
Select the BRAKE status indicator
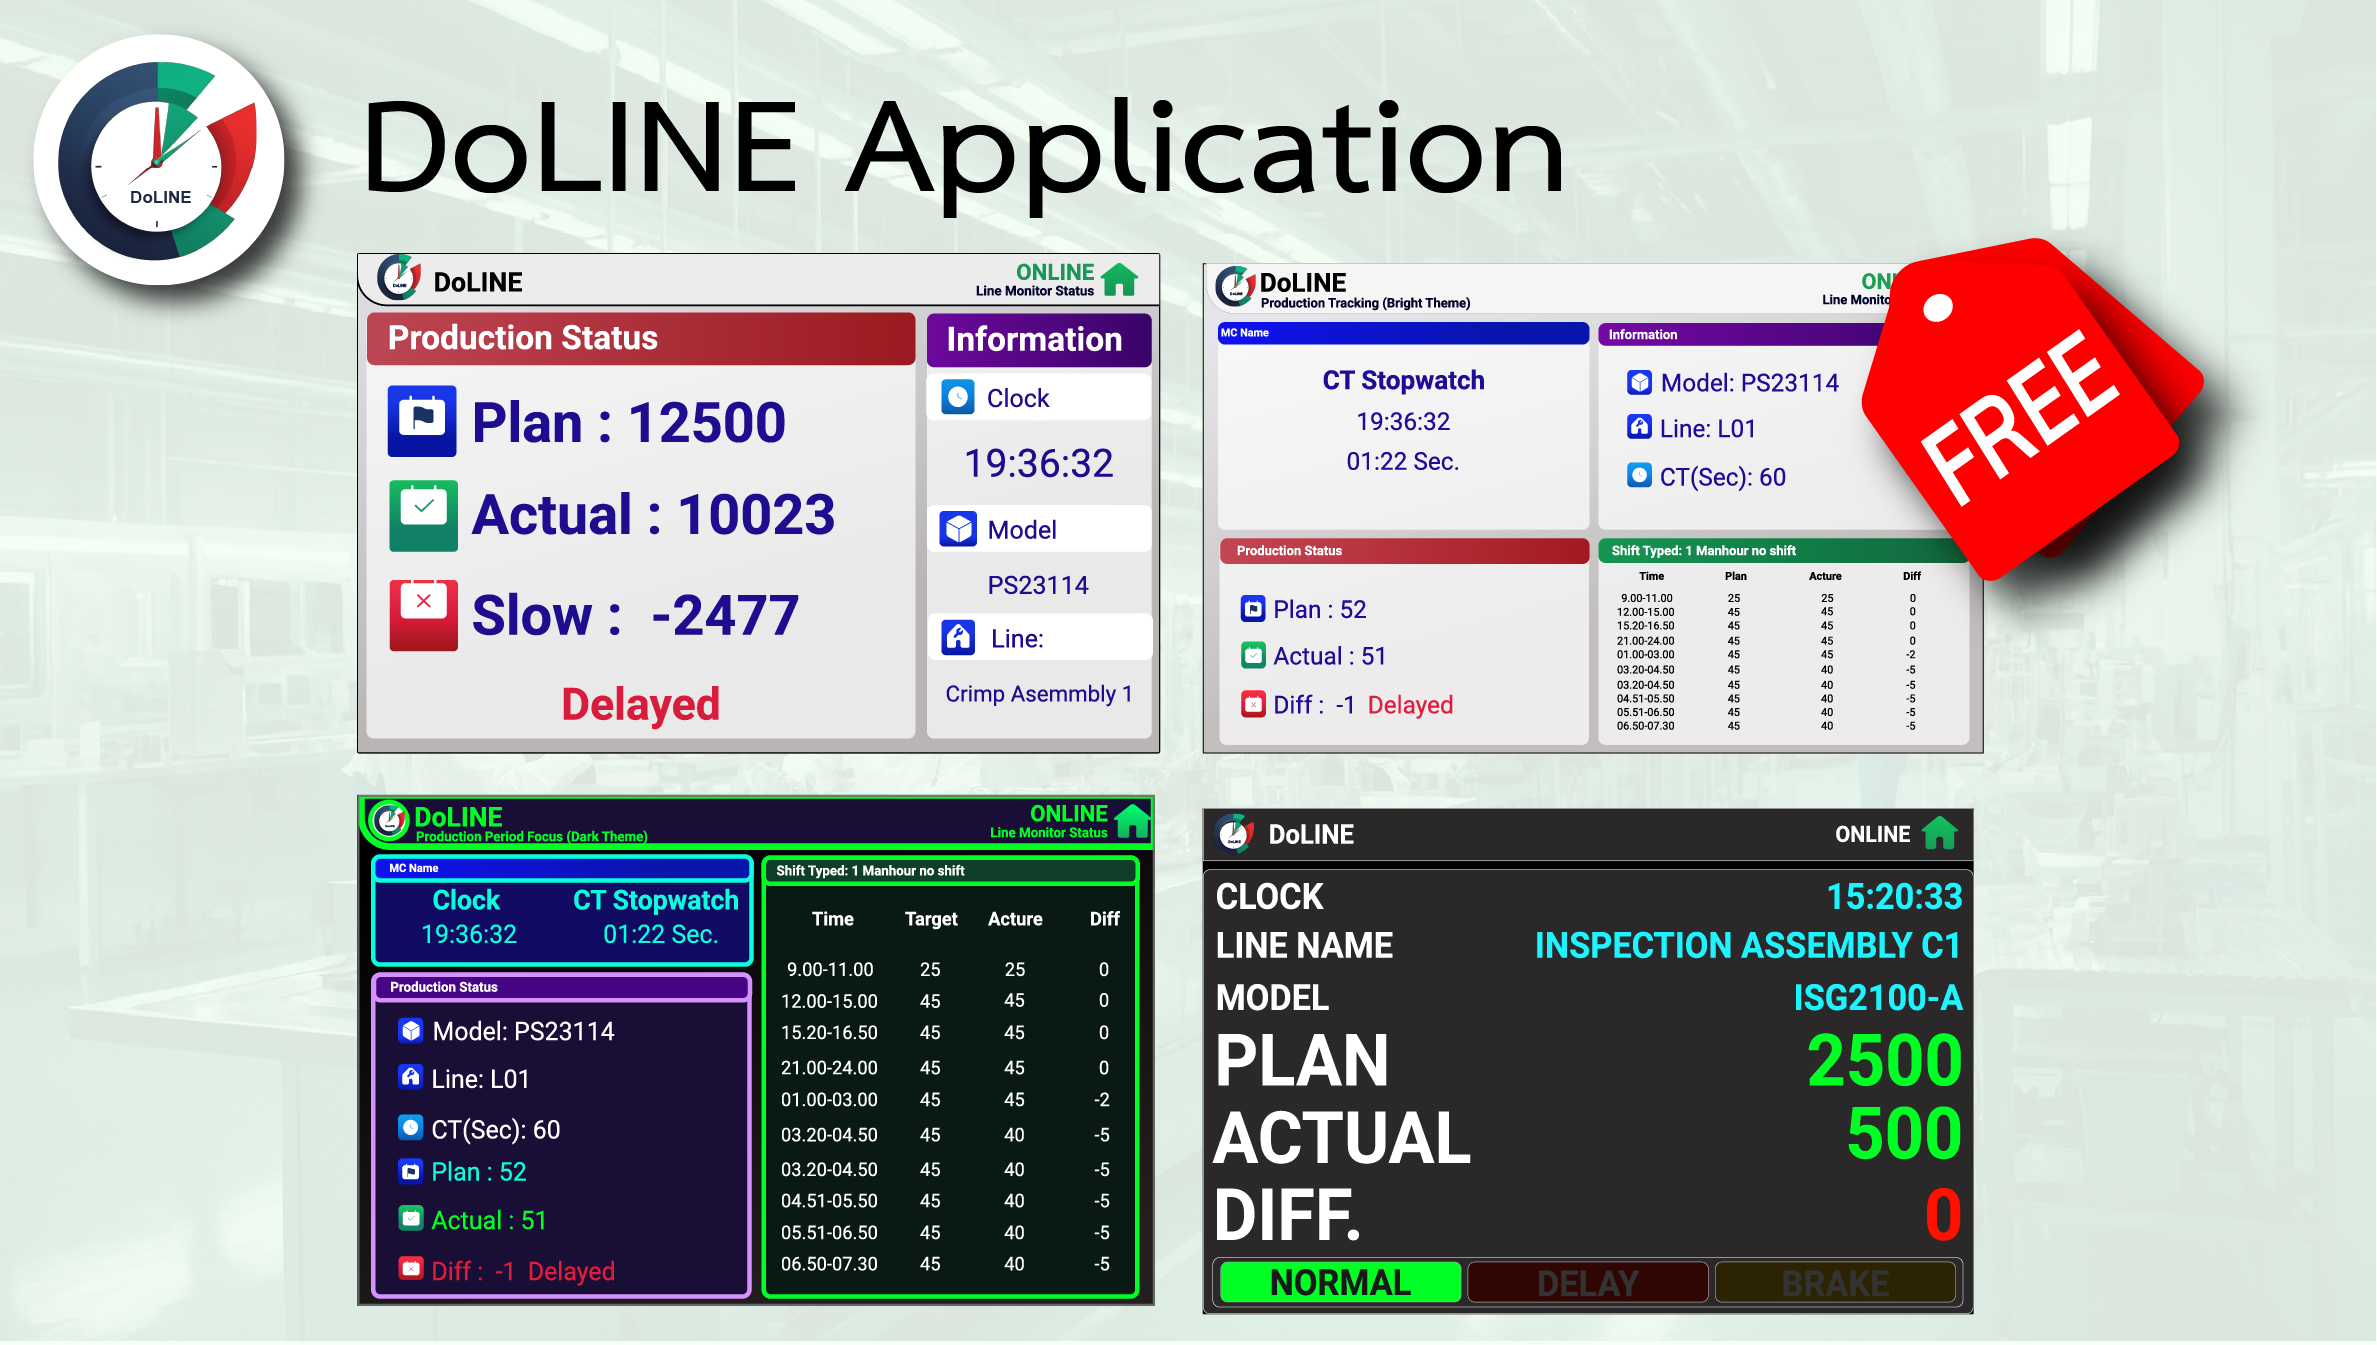pyautogui.click(x=1835, y=1282)
